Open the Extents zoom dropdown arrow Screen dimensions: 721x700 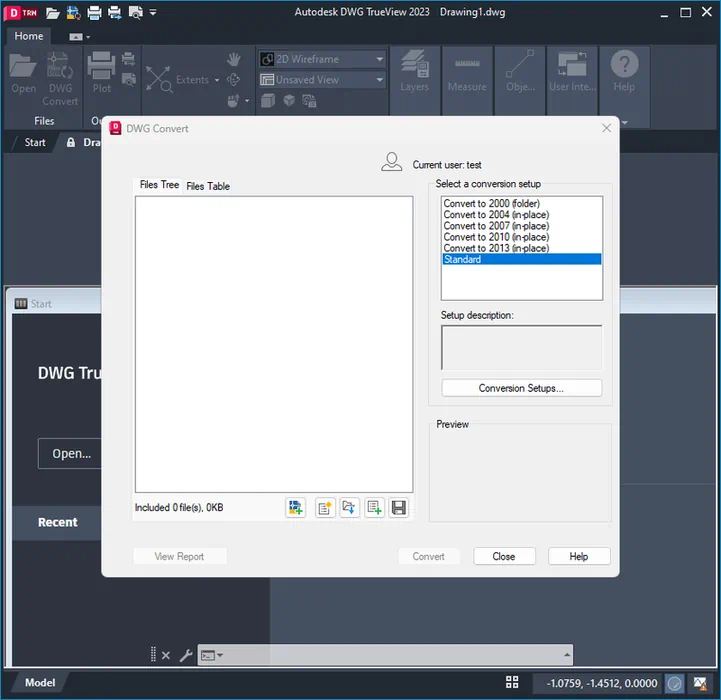pos(217,80)
